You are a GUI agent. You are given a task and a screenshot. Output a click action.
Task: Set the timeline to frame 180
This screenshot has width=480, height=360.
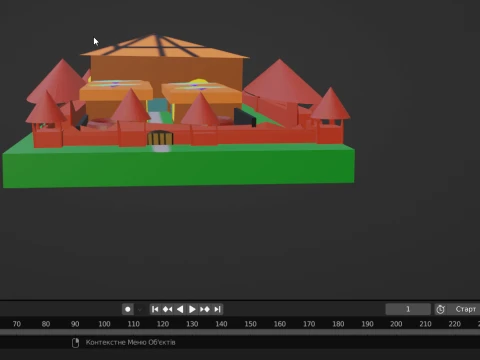[338, 324]
